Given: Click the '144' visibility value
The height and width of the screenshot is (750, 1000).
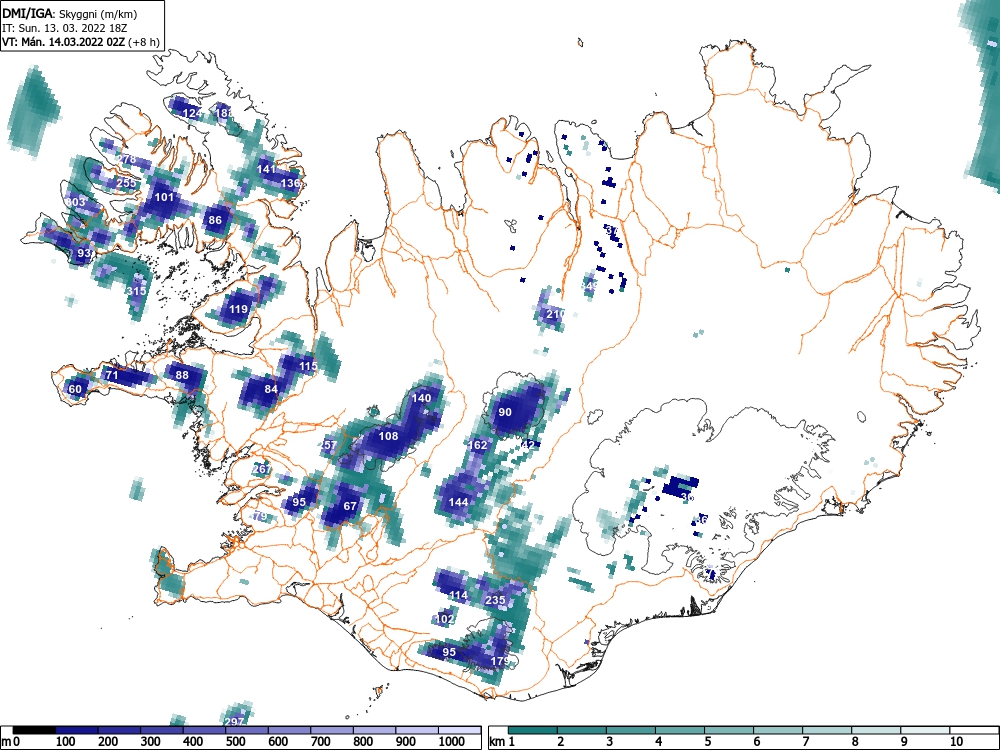Looking at the screenshot, I should coord(459,502).
